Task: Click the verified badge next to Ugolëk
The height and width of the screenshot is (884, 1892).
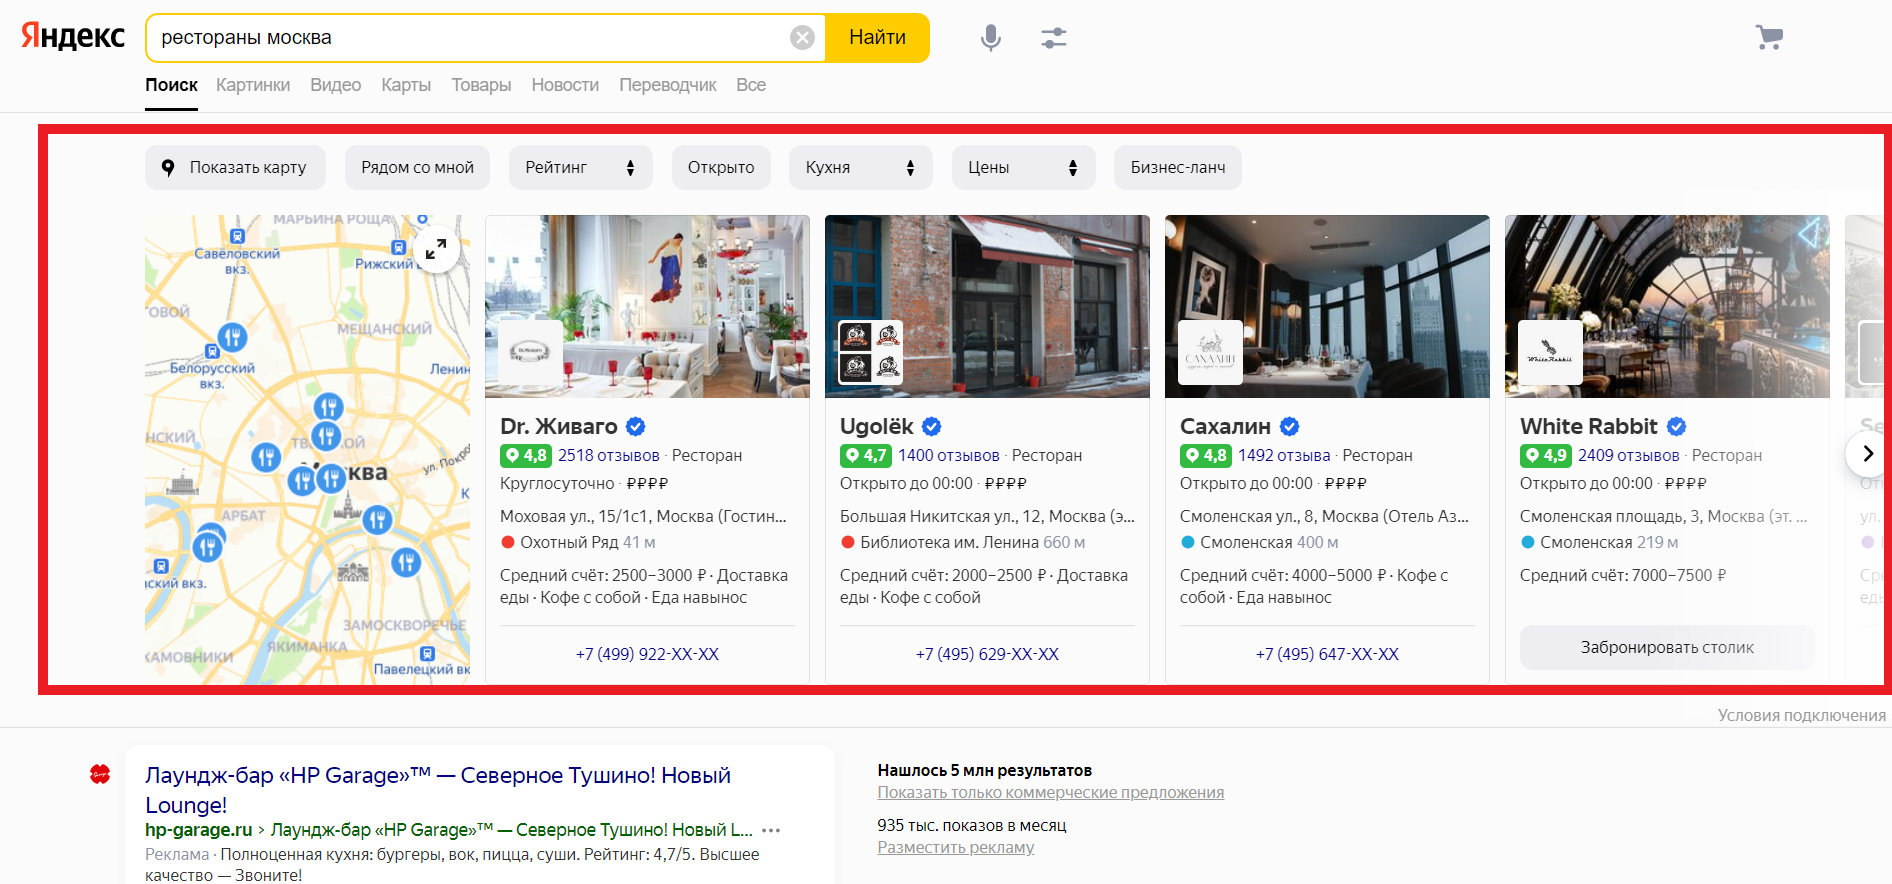Action: (x=931, y=427)
